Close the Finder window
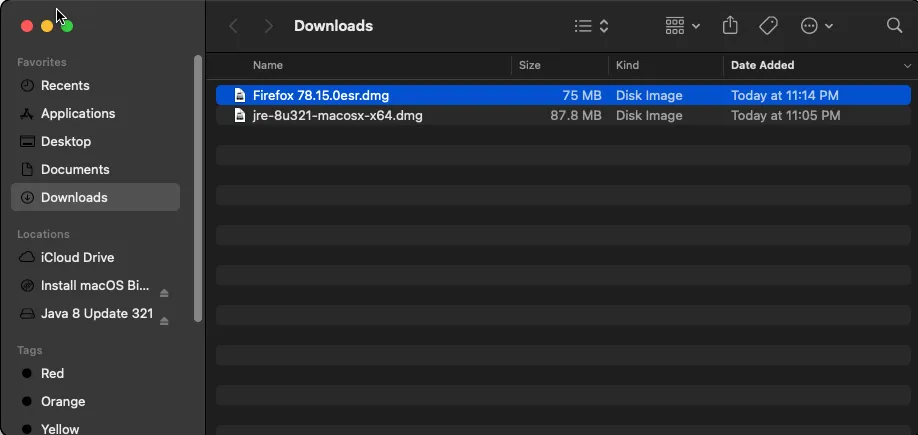918x435 pixels. coord(27,26)
